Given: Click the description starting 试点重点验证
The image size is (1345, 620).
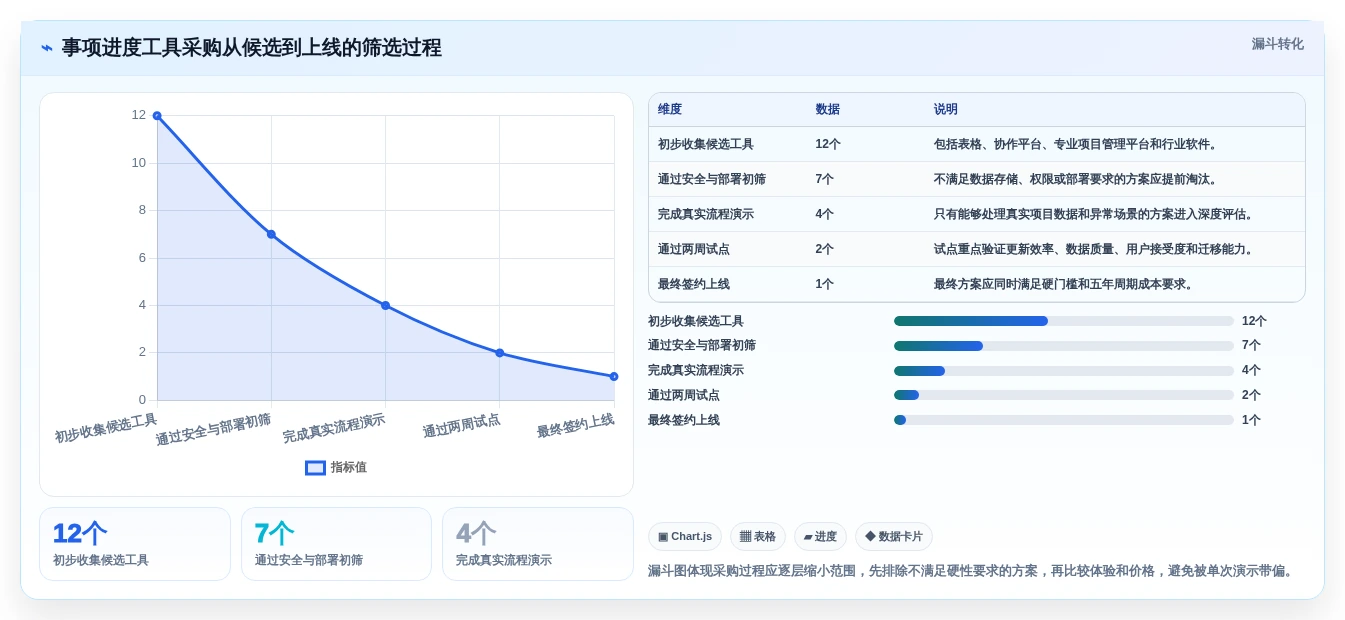Looking at the screenshot, I should tap(1094, 249).
